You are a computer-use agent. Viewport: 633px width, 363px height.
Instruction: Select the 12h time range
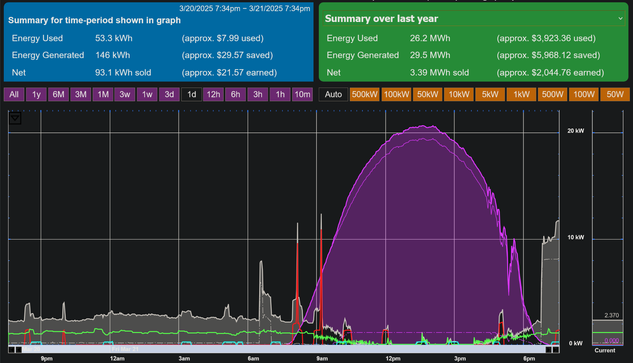[214, 94]
